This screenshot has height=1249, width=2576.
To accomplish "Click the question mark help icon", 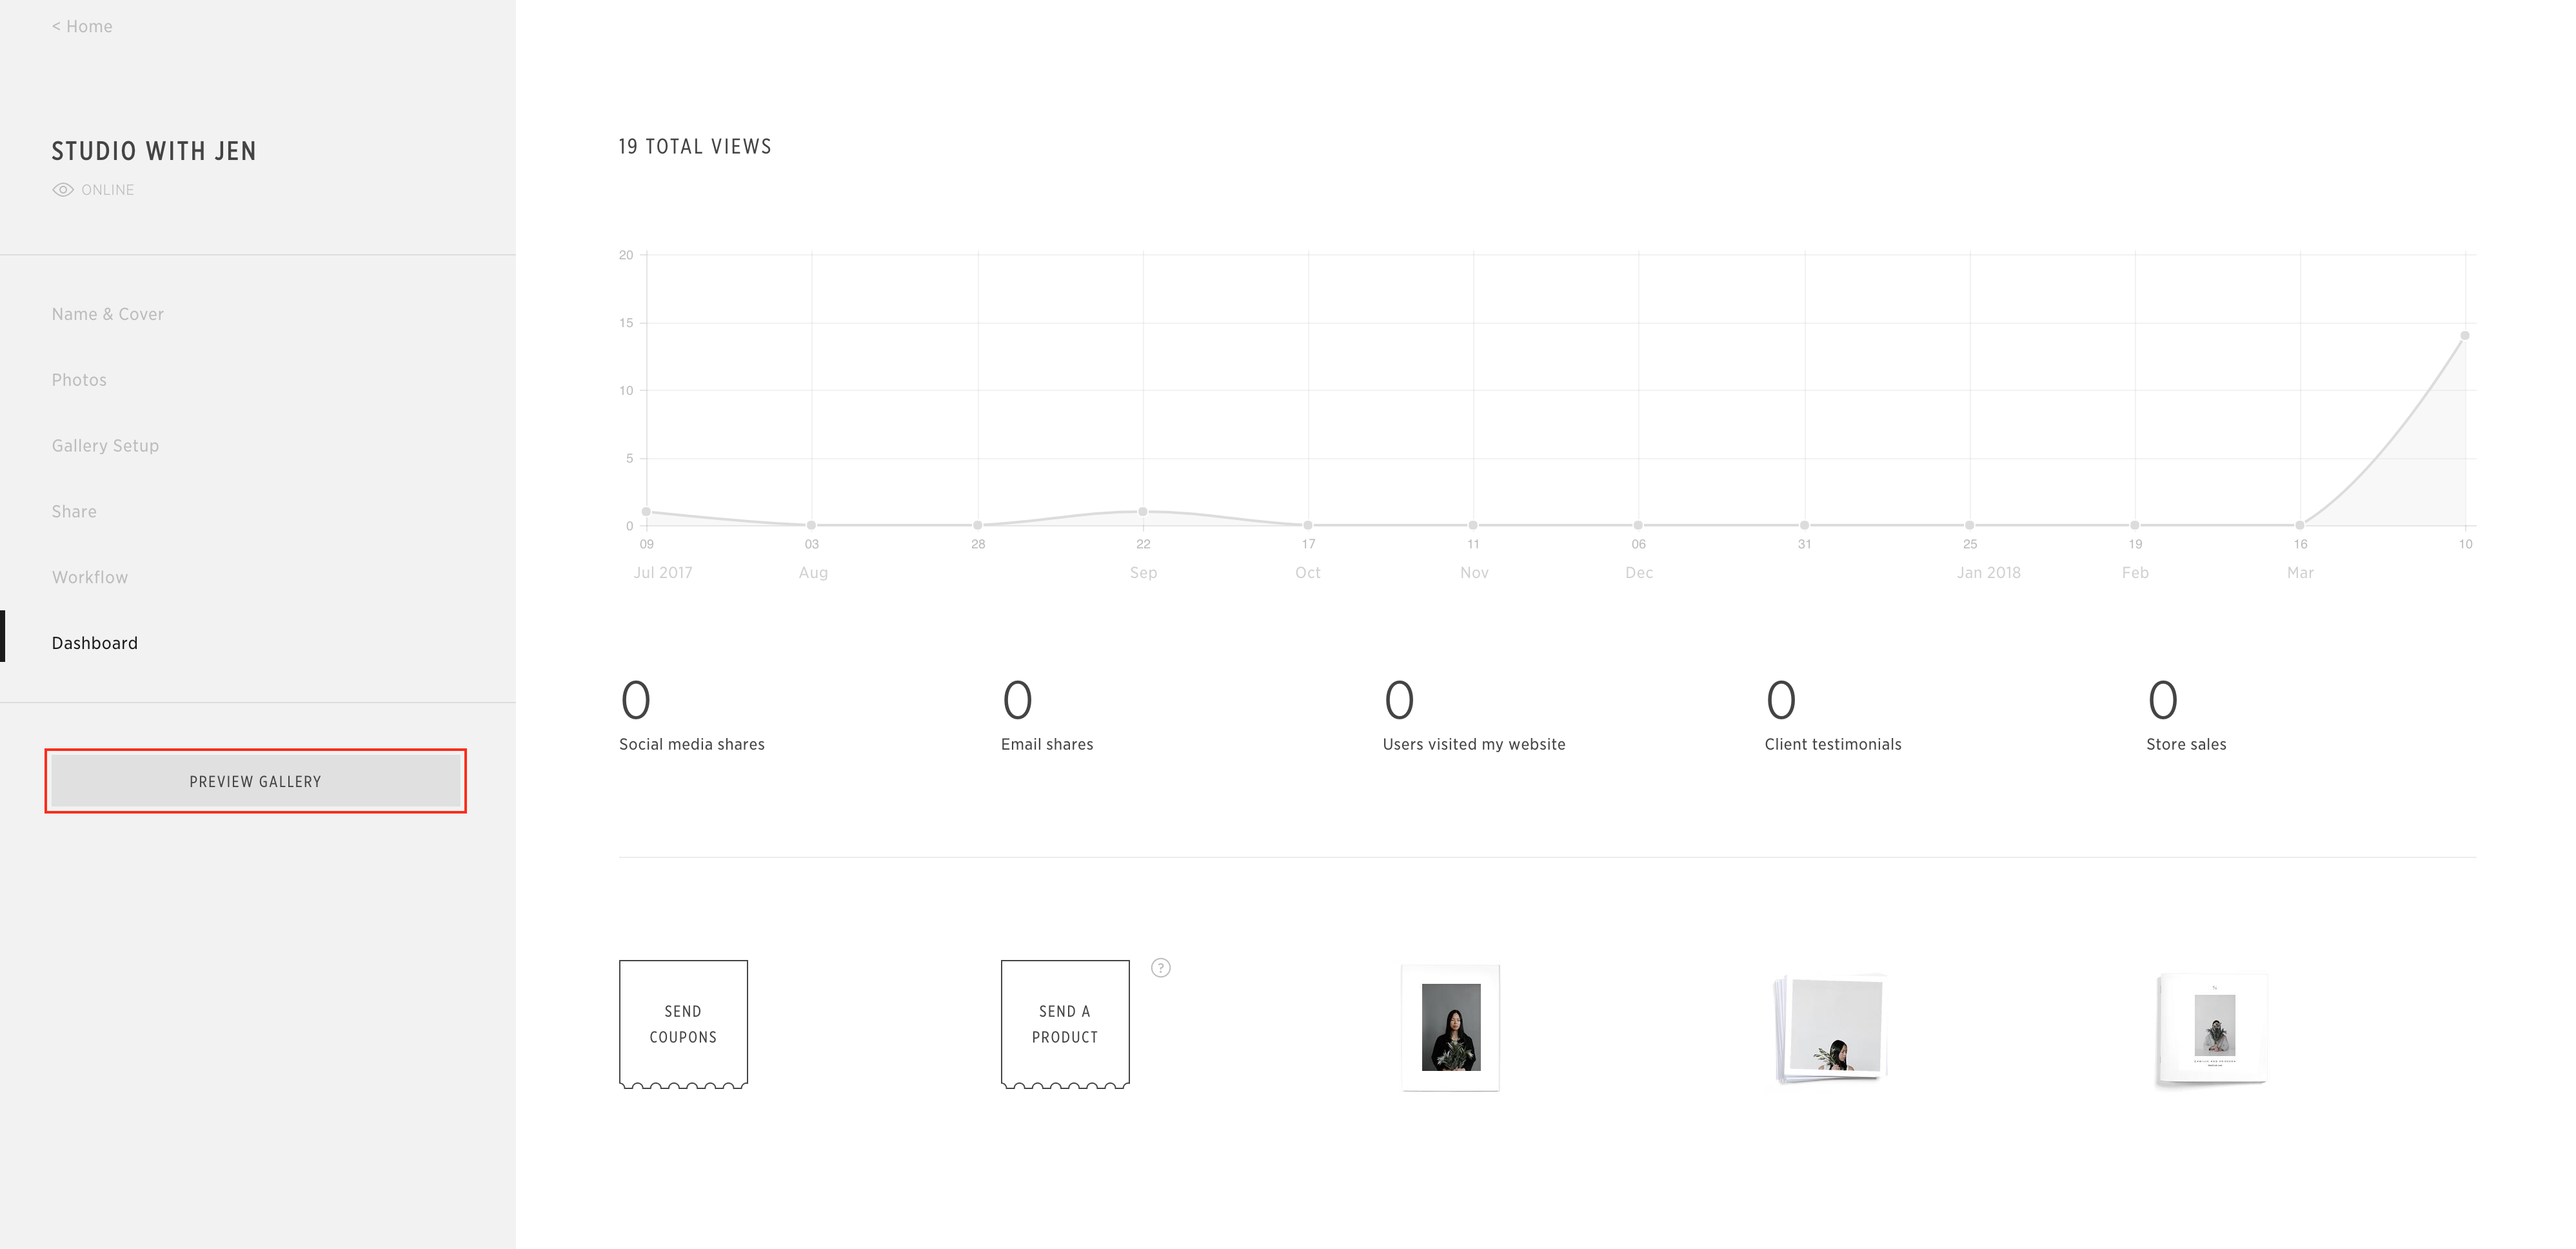I will tap(1160, 968).
